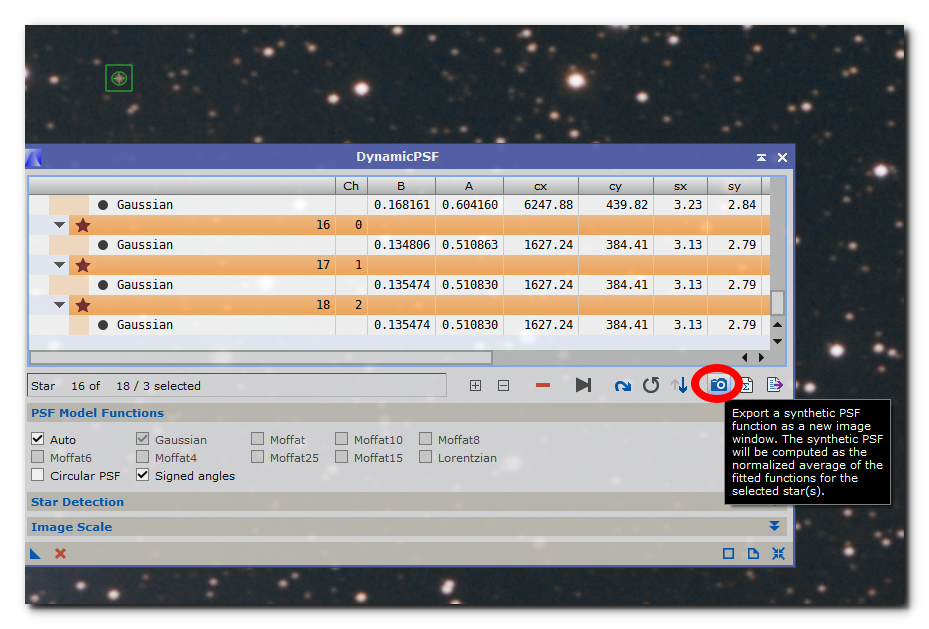
Task: Click the Reset crossed arrows icon
Action: 779,554
